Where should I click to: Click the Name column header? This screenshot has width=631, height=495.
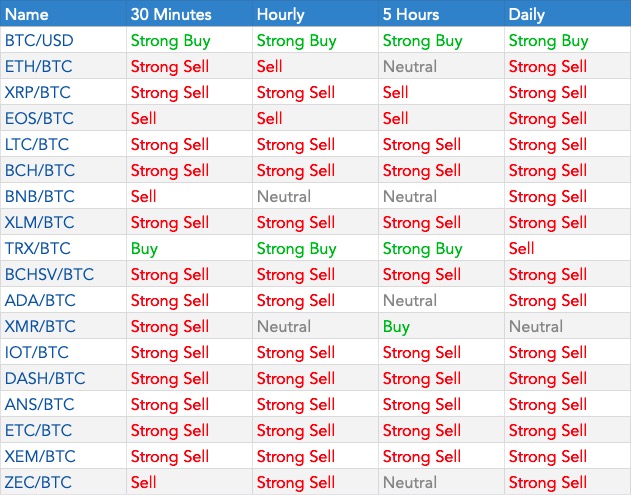click(27, 14)
